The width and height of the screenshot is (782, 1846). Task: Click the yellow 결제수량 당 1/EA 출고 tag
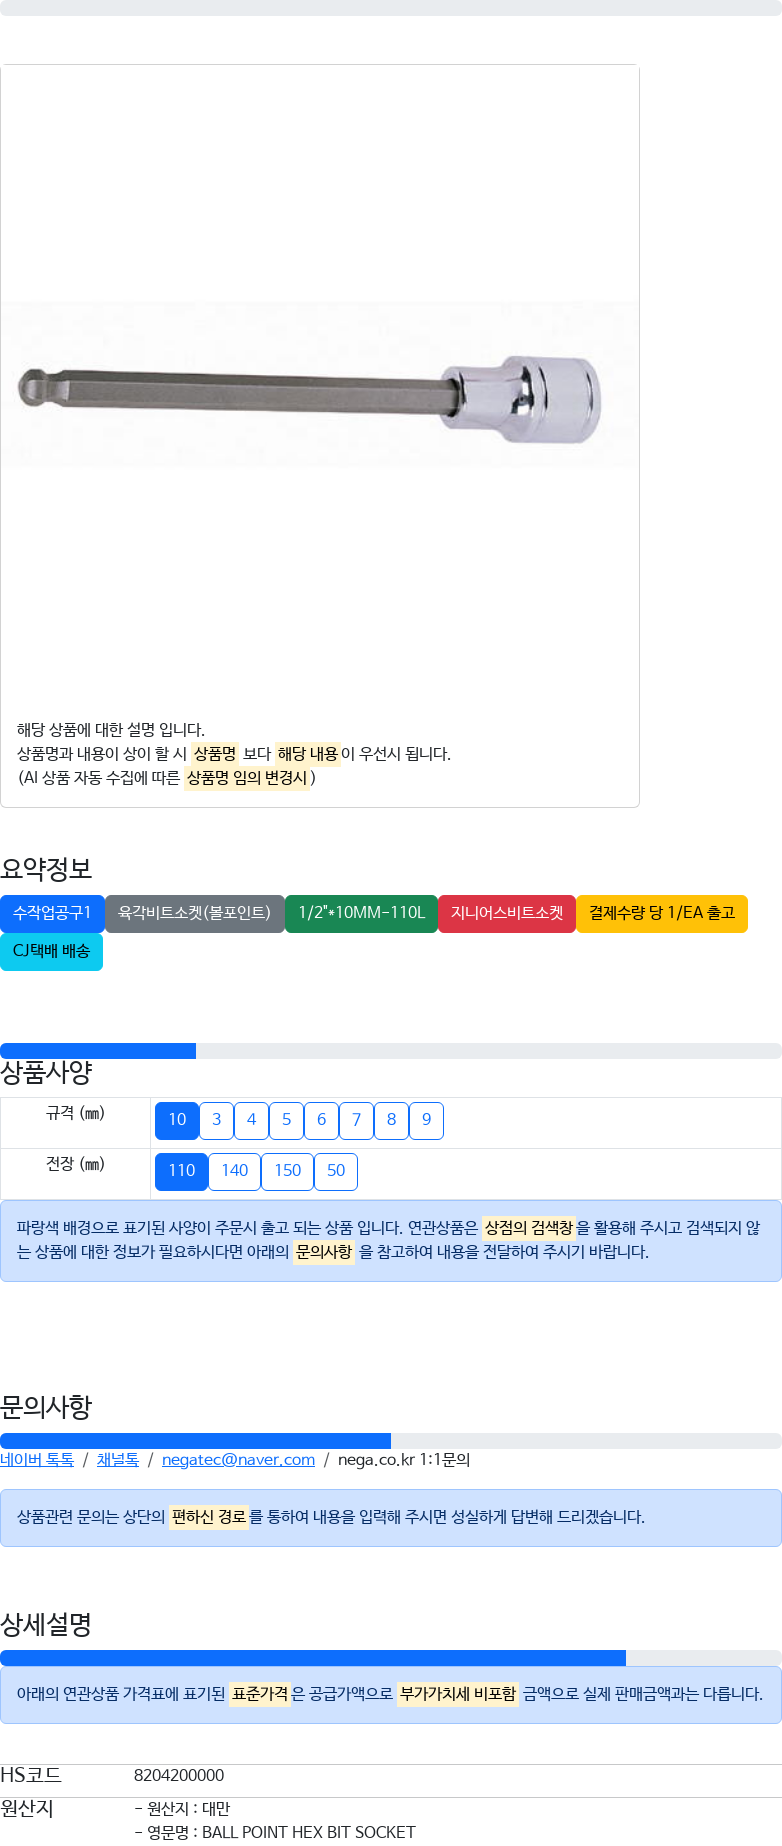(662, 913)
